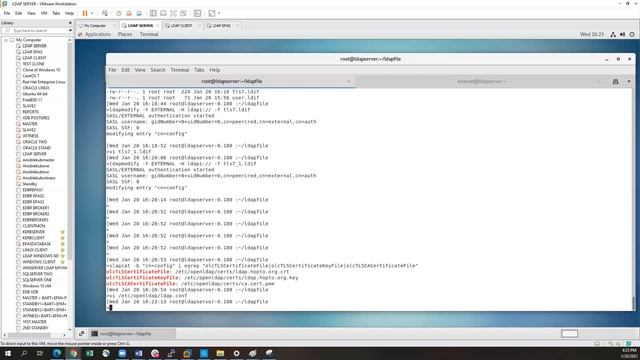This screenshot has width=640, height=360.
Task: Select KERBSERVER in the library tree
Action: 33,232
